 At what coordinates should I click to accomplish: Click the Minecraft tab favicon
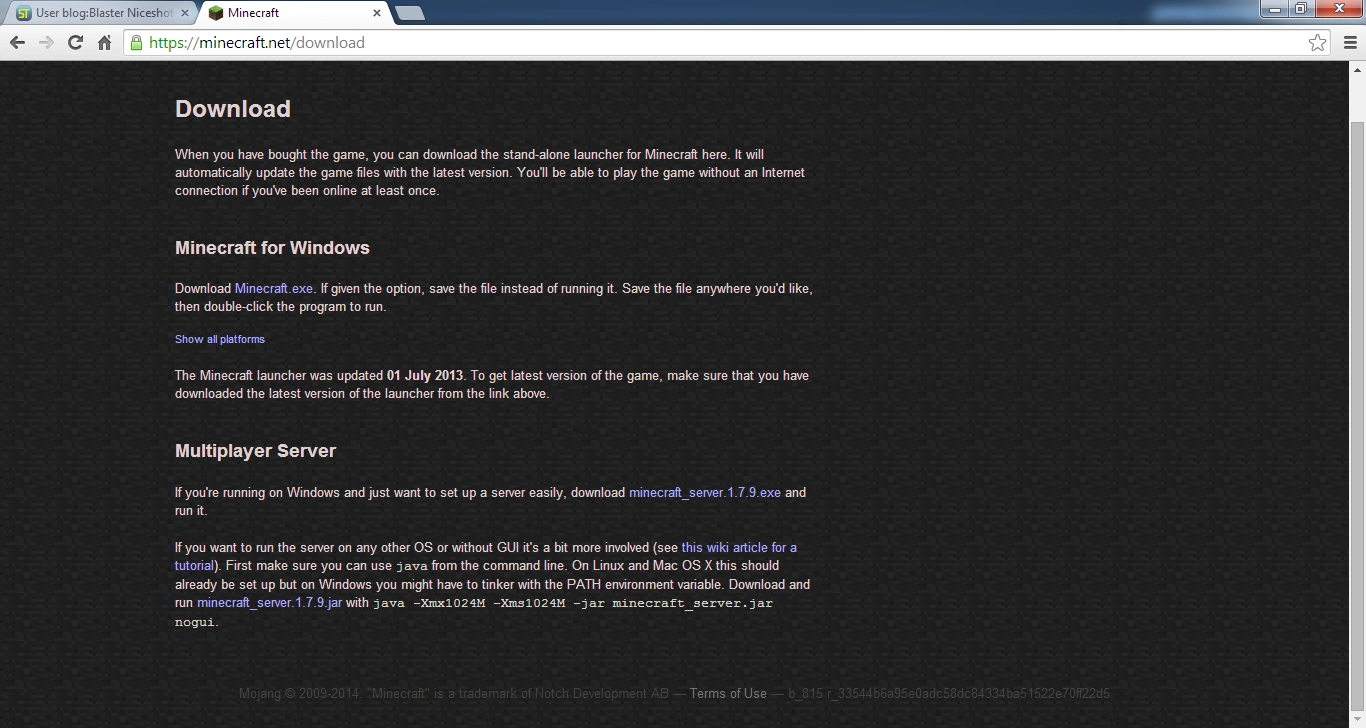click(215, 13)
